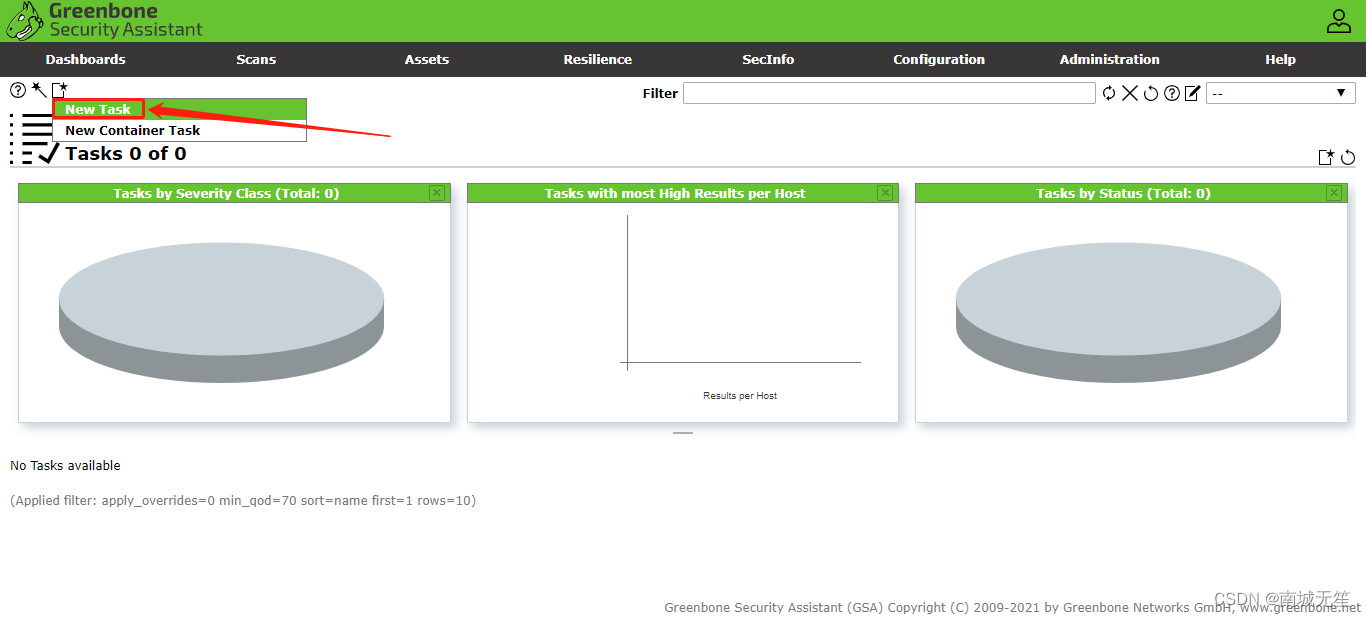Screen dimensions: 1366x617
Task: Open the Dashboards menu
Action: 85,59
